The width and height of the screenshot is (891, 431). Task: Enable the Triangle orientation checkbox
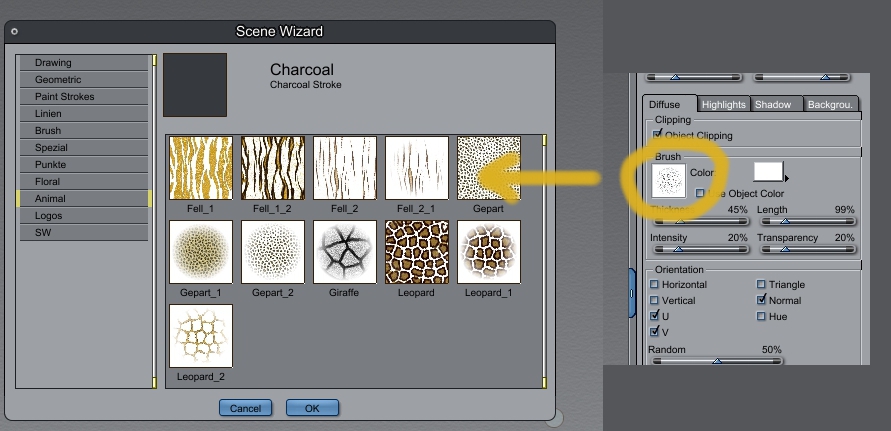(762, 285)
